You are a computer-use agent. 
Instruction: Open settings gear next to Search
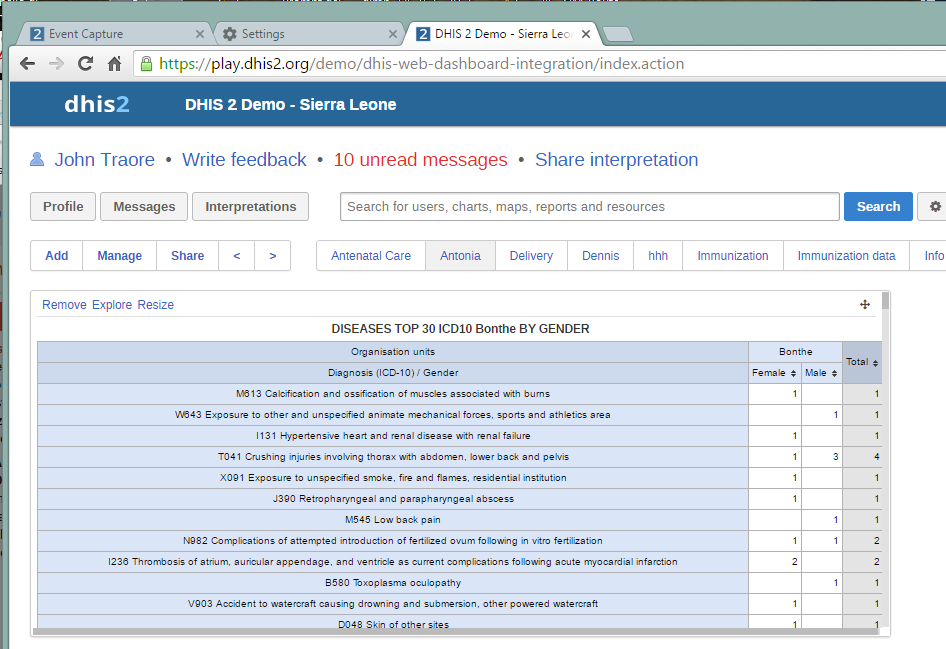click(935, 207)
